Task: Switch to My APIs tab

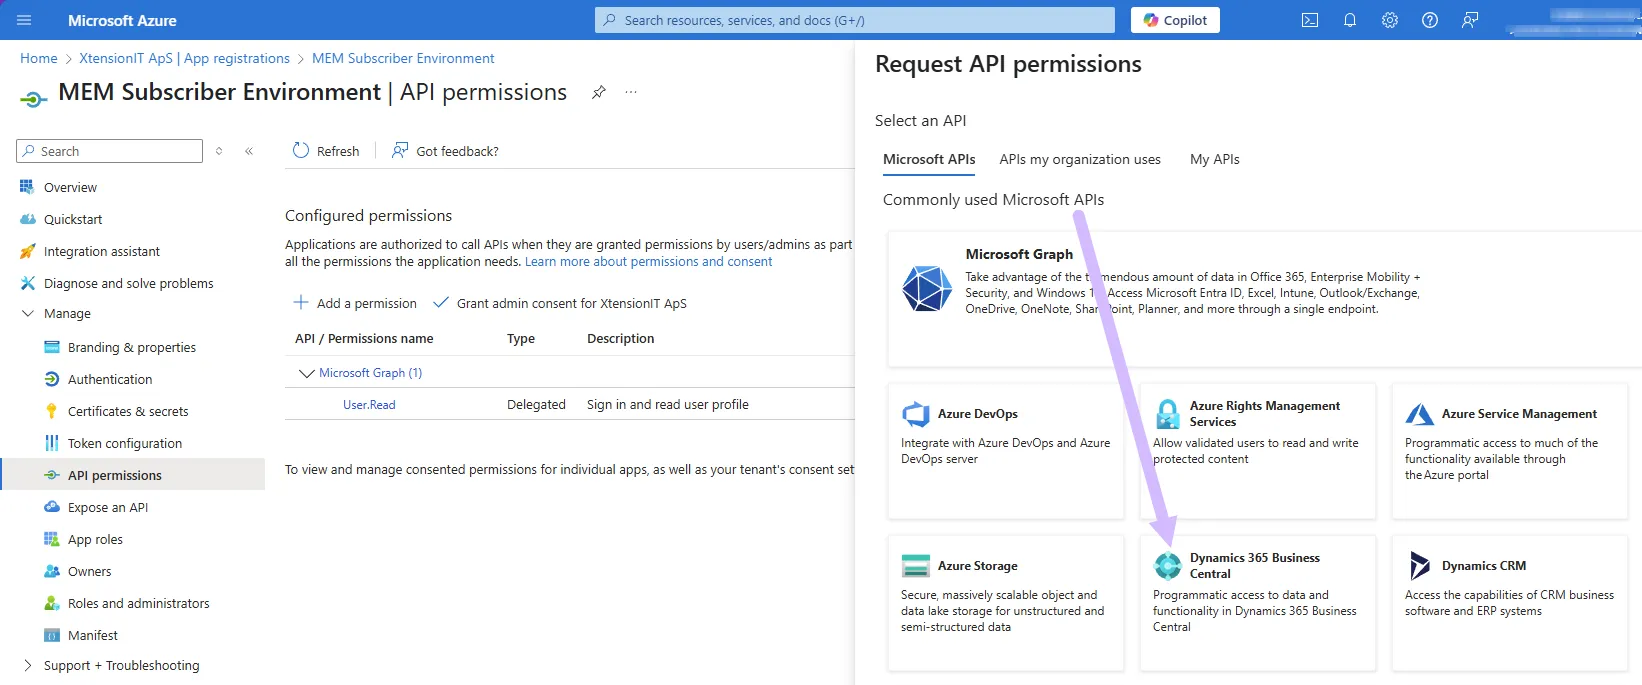Action: click(x=1214, y=159)
